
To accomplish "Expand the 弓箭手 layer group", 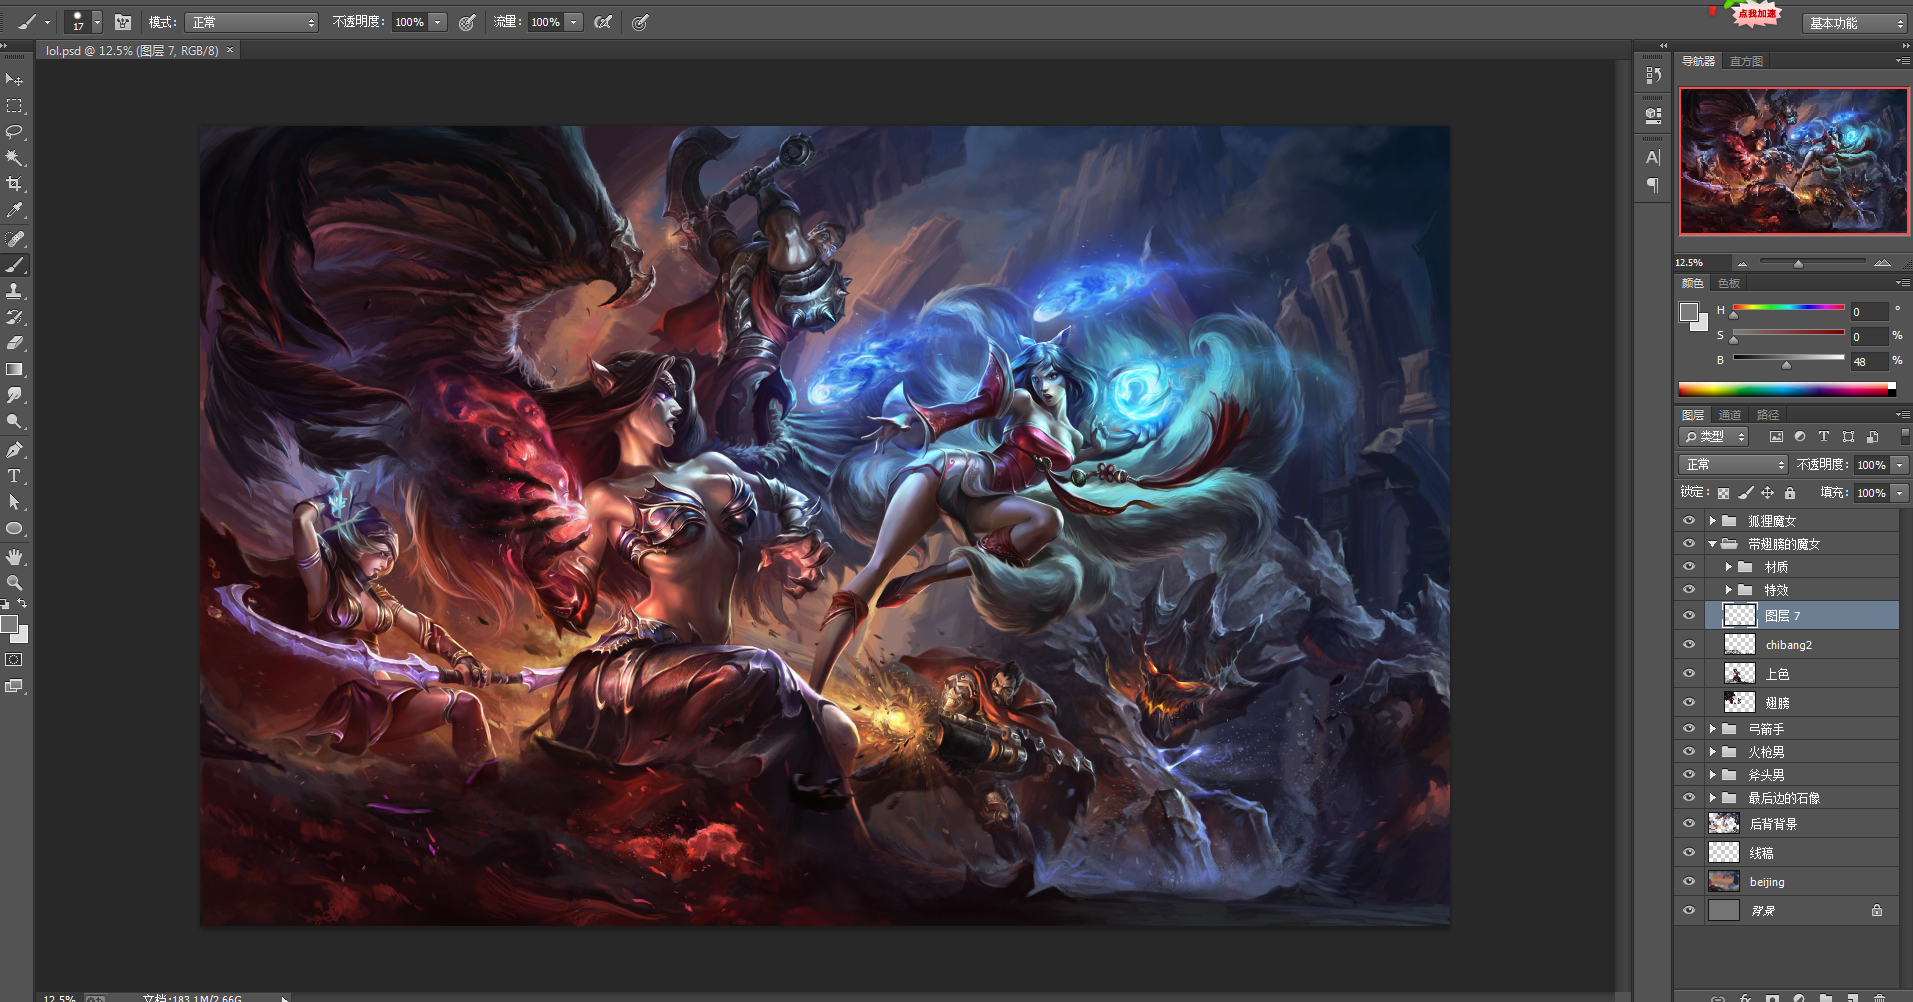I will 1712,729.
